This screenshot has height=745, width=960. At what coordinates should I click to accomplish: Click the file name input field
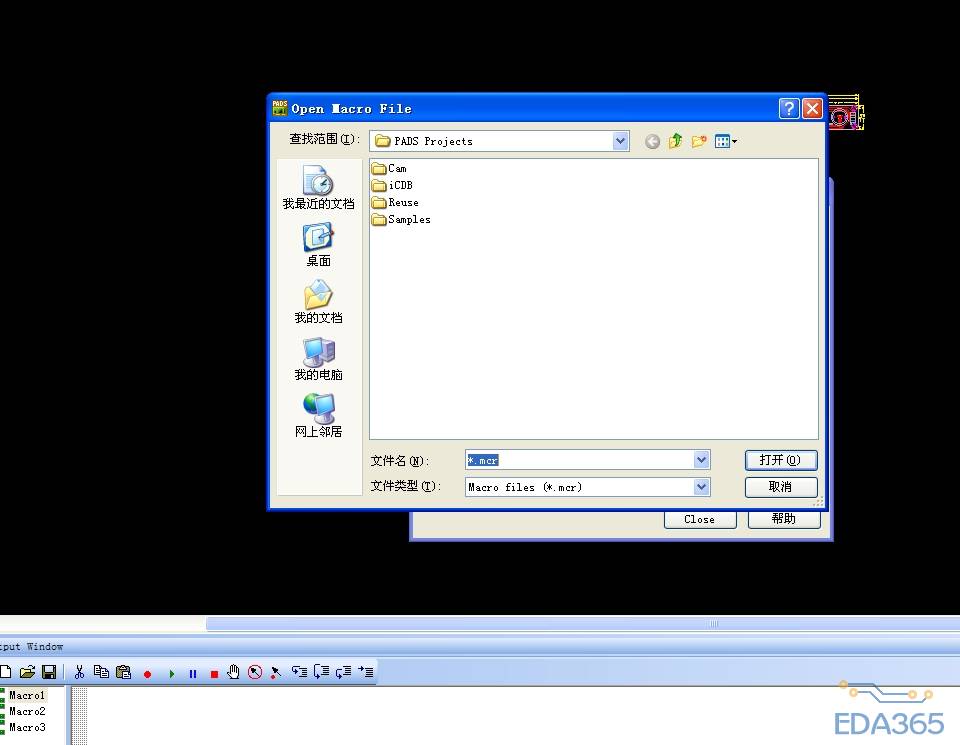[x=580, y=460]
